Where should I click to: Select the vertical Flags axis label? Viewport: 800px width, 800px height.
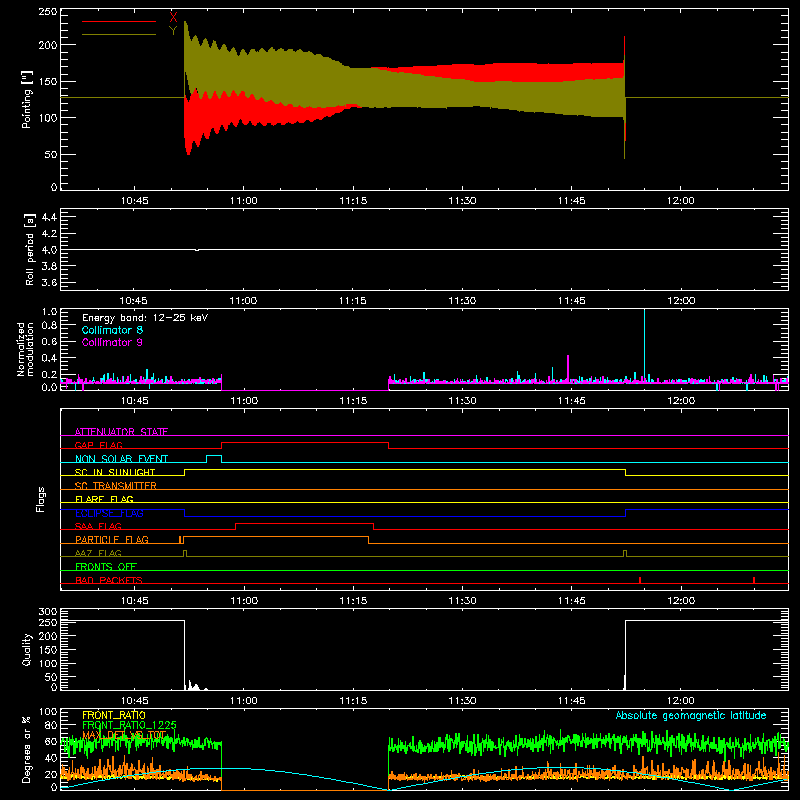coord(41,499)
